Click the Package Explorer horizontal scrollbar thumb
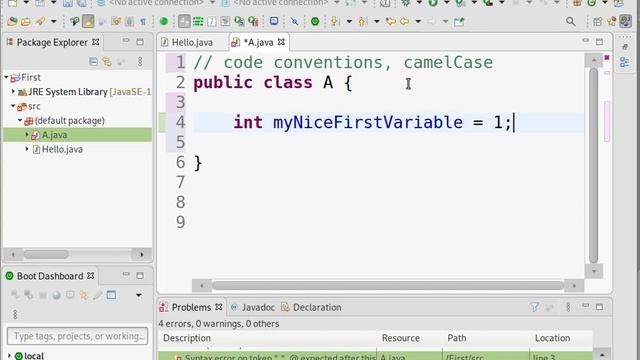 tap(46, 255)
